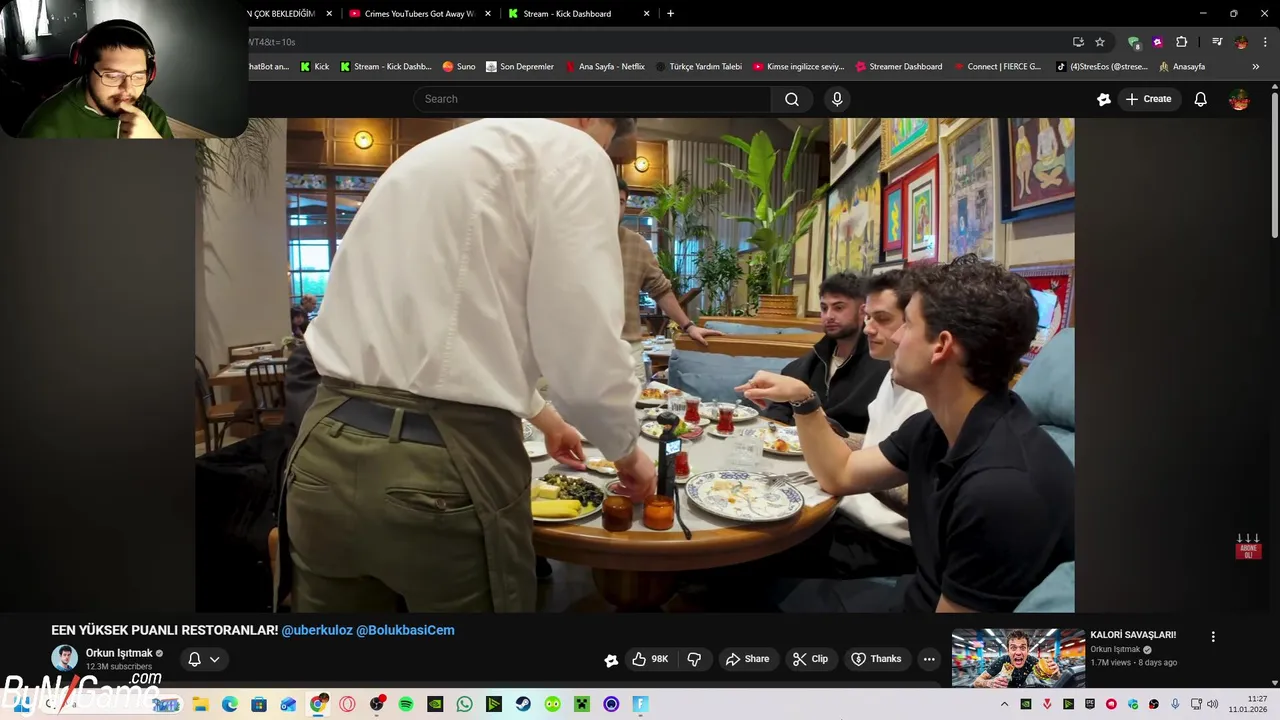Open Chrome profile avatar in toolbar
The image size is (1280, 720).
click(1241, 42)
